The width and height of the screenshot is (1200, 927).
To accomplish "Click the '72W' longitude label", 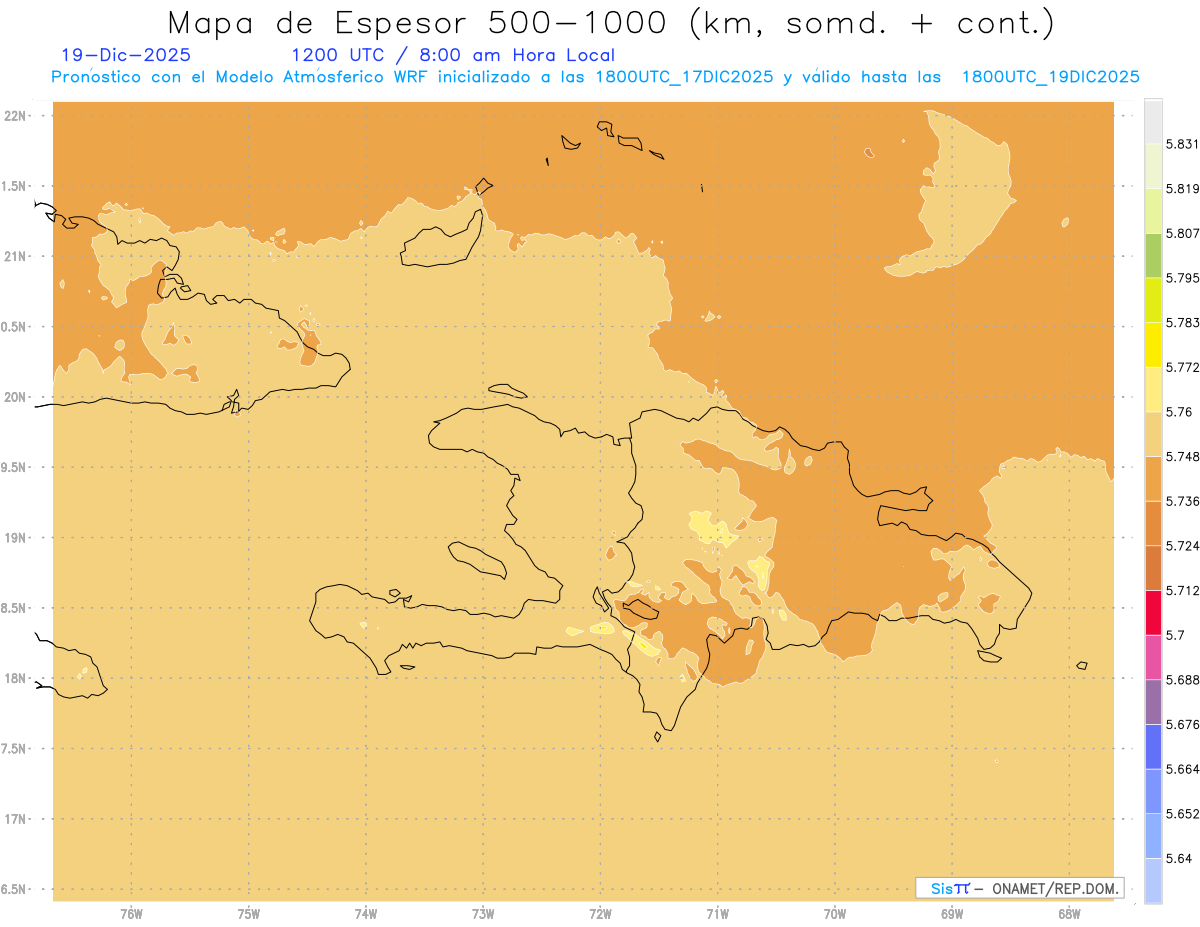I will (x=601, y=914).
